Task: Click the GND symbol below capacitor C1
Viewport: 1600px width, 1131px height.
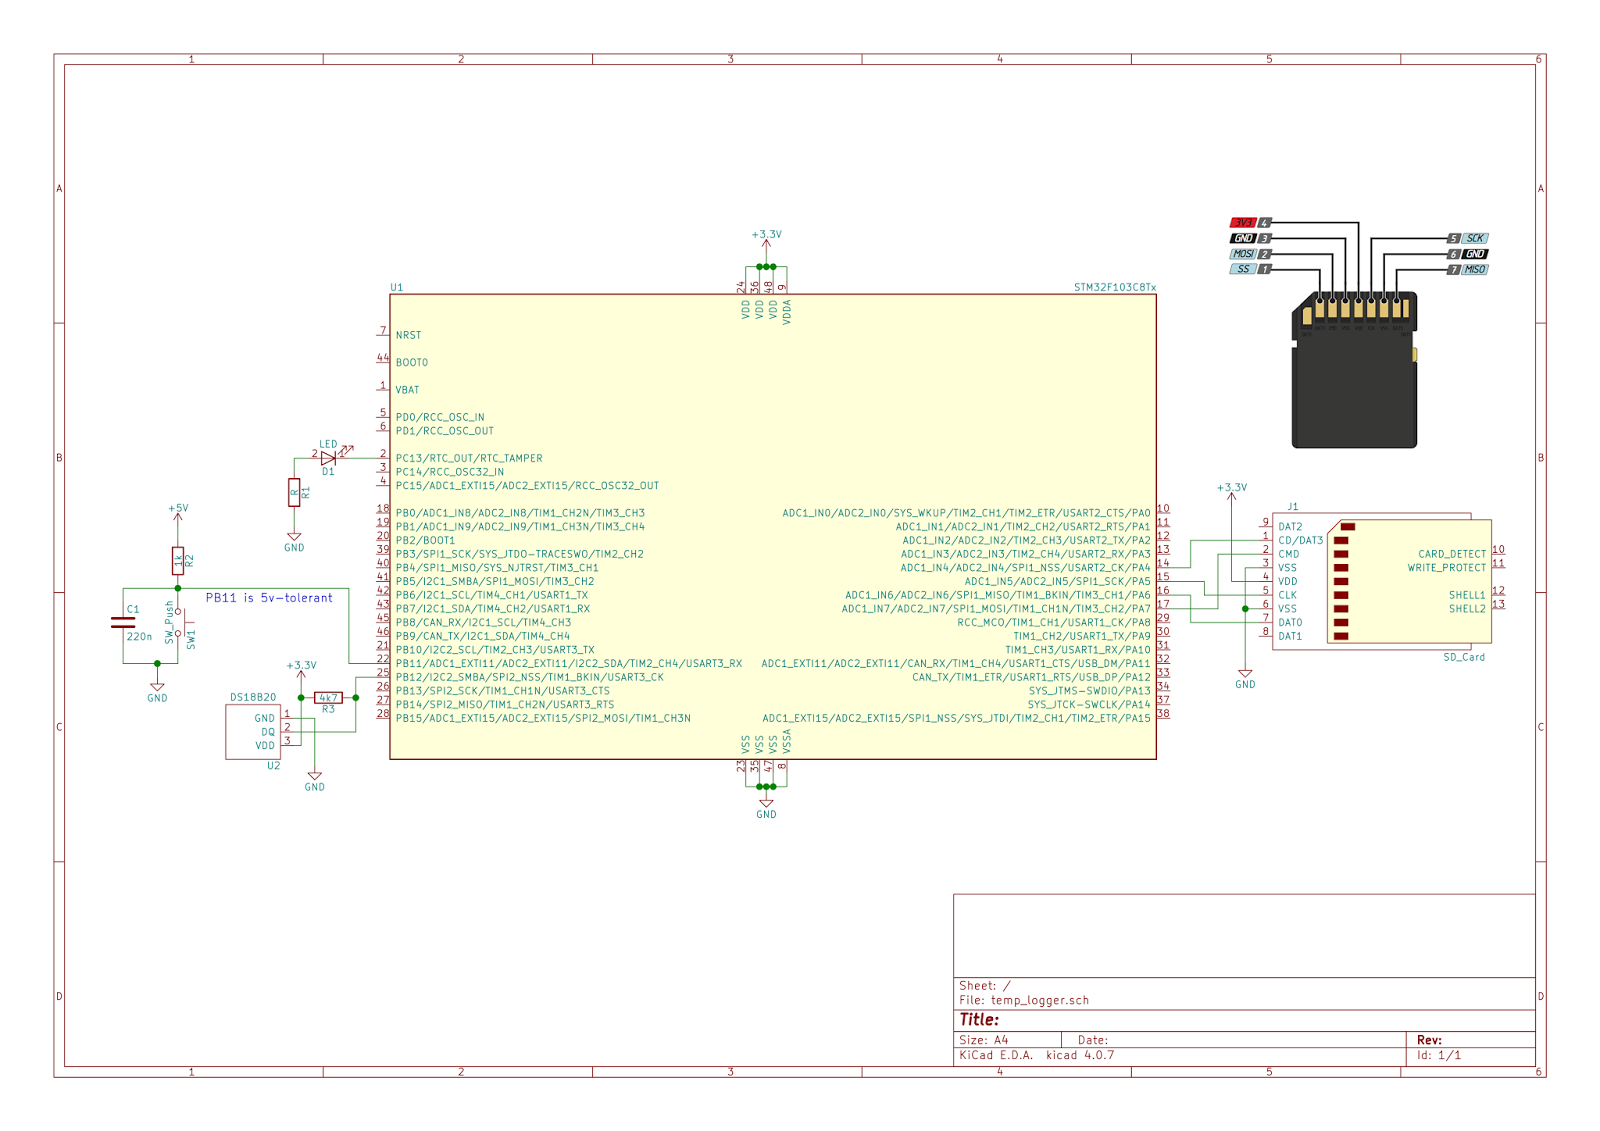Action: 156,690
